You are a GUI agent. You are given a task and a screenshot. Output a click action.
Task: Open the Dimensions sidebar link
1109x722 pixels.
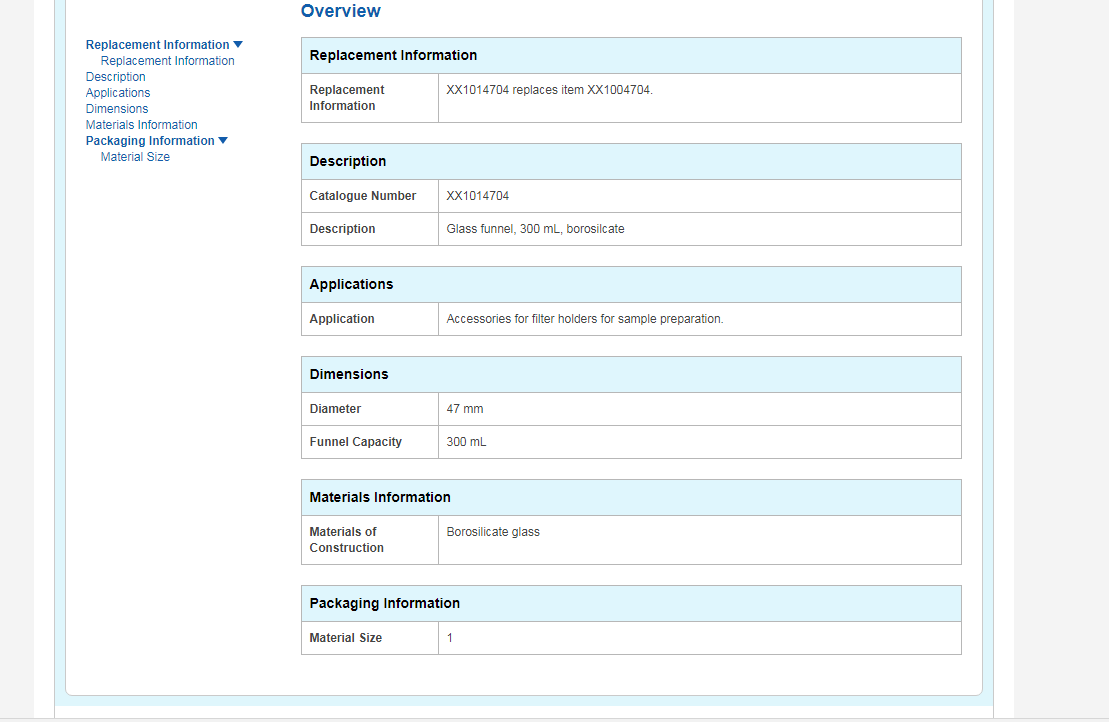pyautogui.click(x=117, y=109)
